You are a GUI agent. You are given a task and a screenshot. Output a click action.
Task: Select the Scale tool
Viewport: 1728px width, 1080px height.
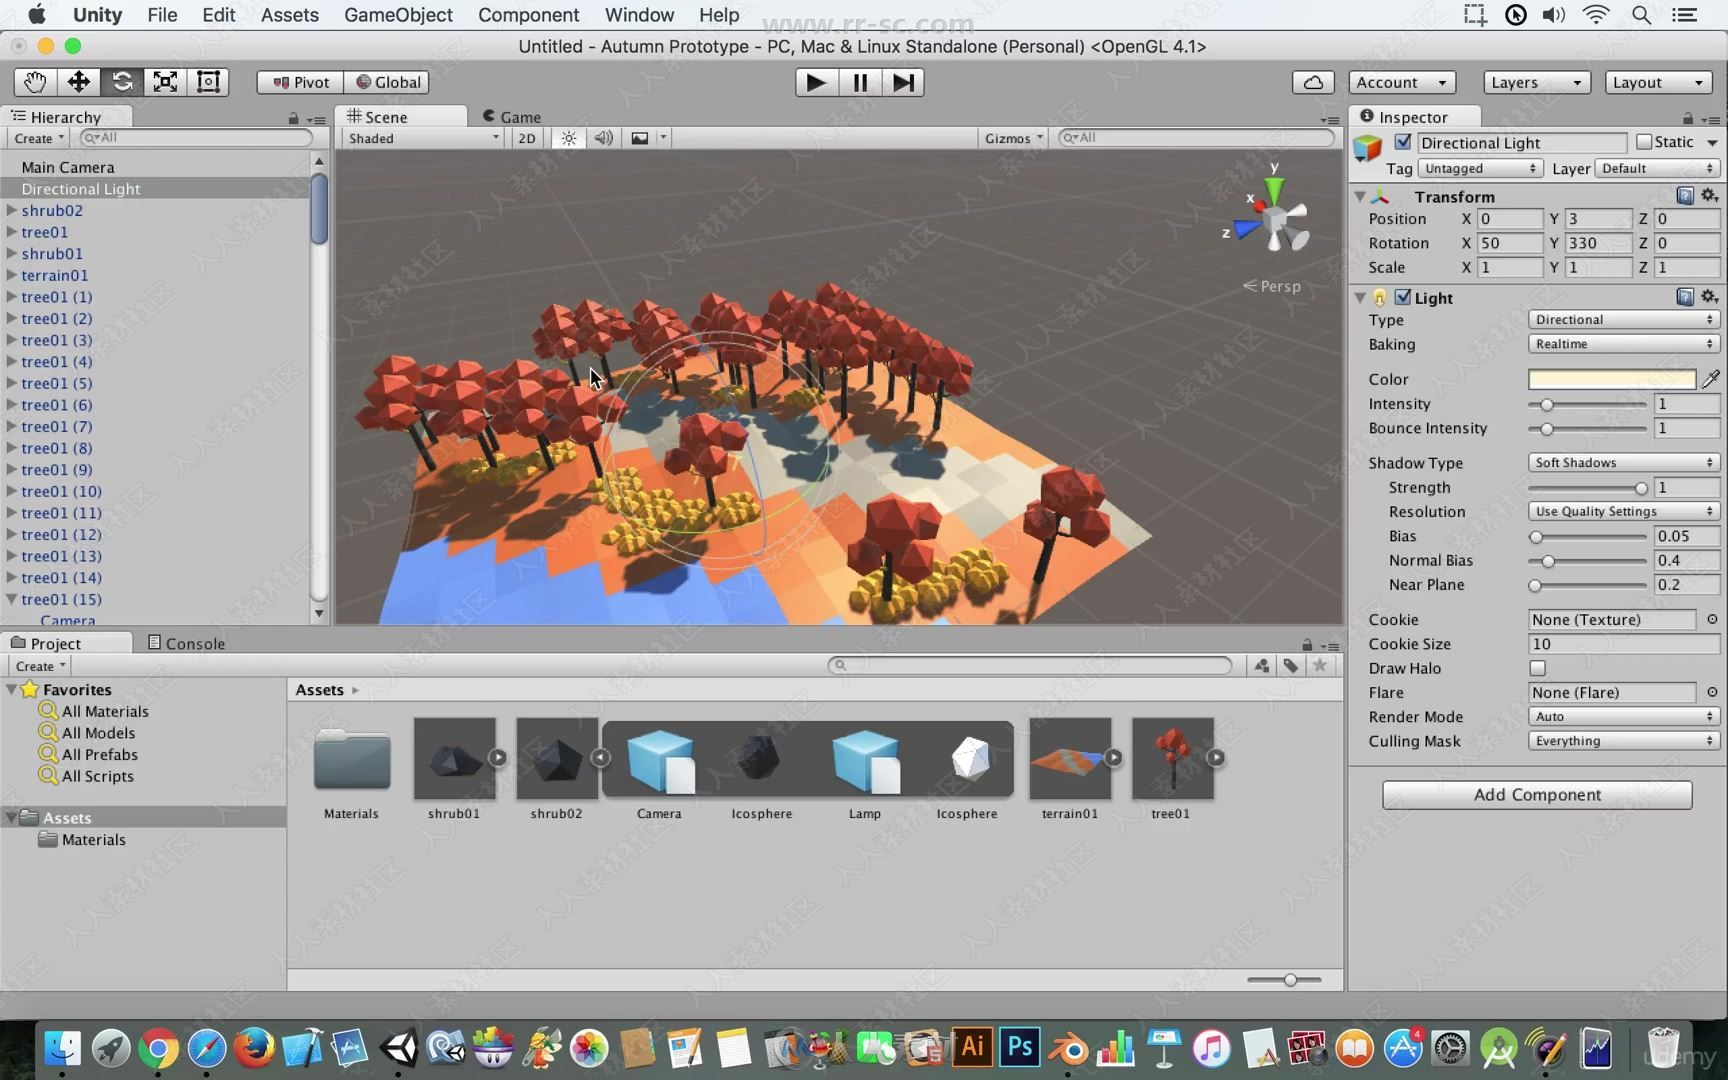coord(165,82)
